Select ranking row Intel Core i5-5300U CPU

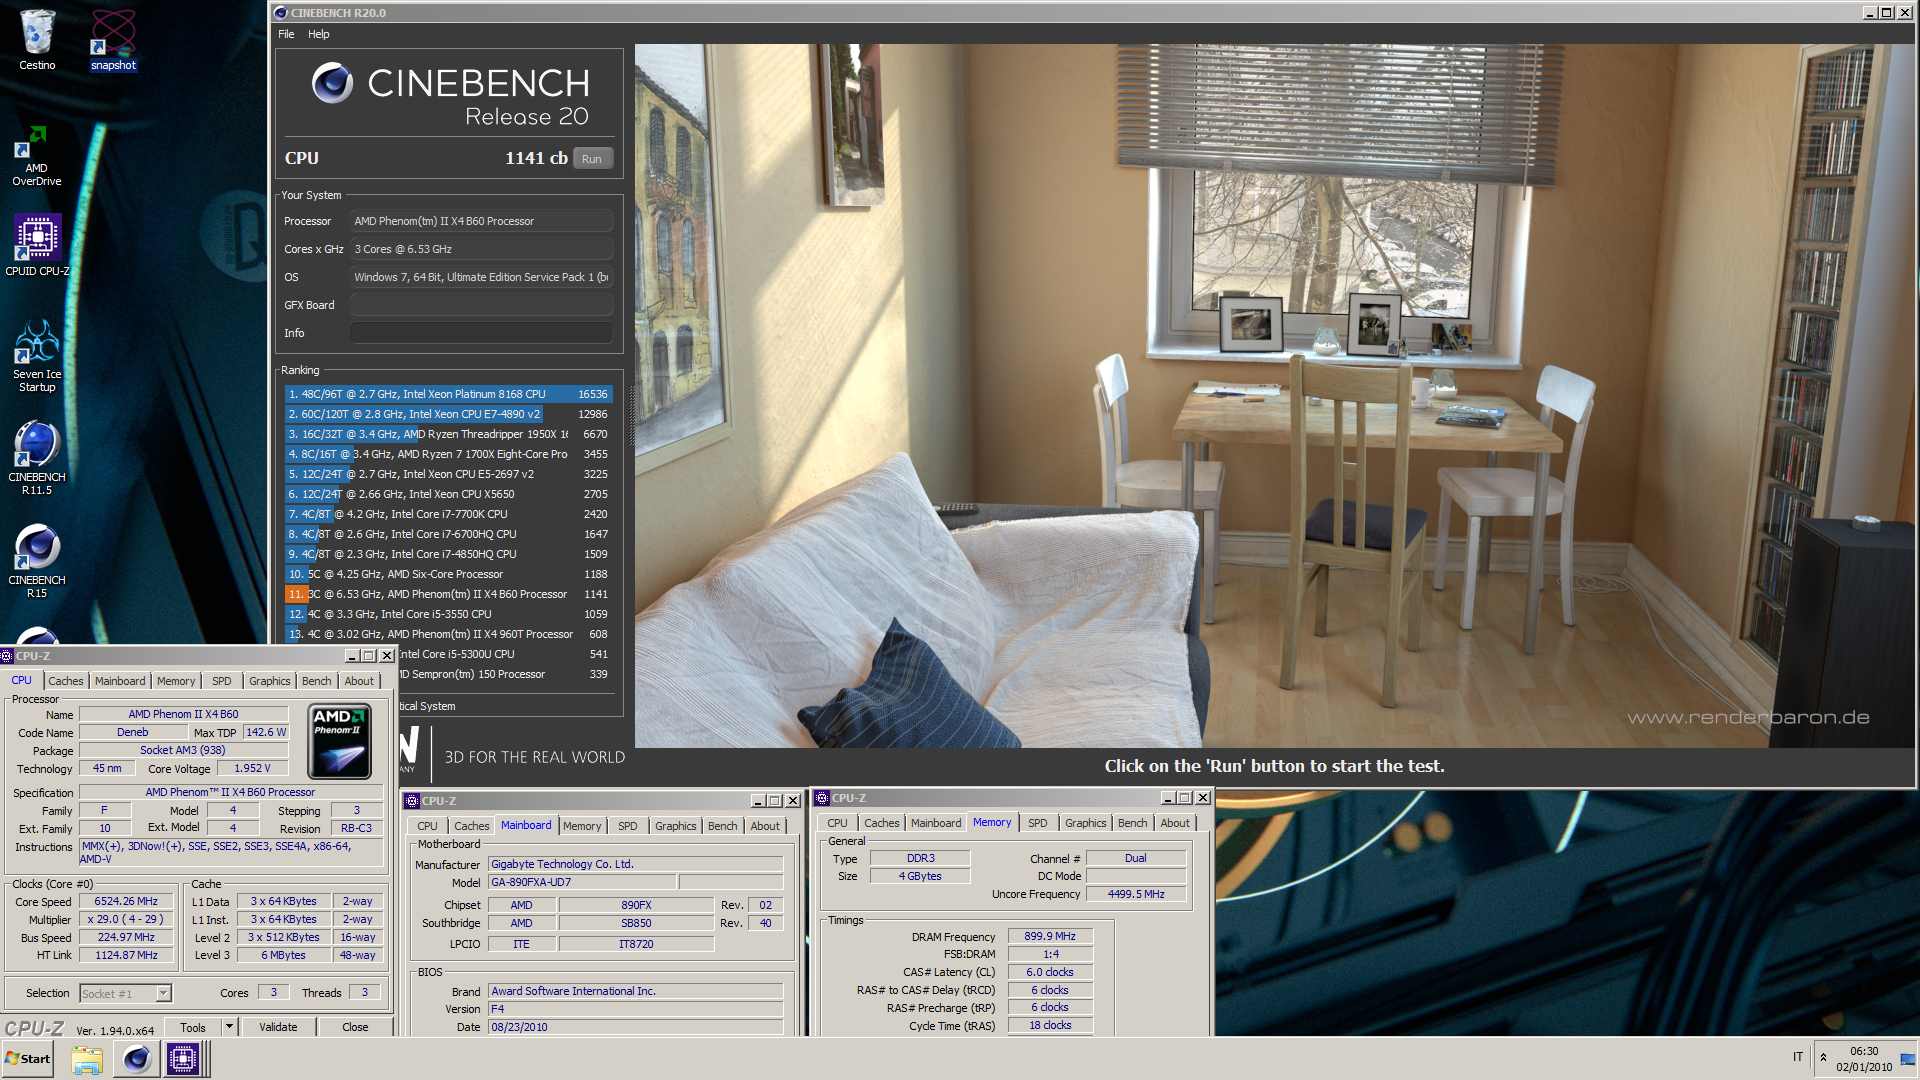tap(505, 654)
